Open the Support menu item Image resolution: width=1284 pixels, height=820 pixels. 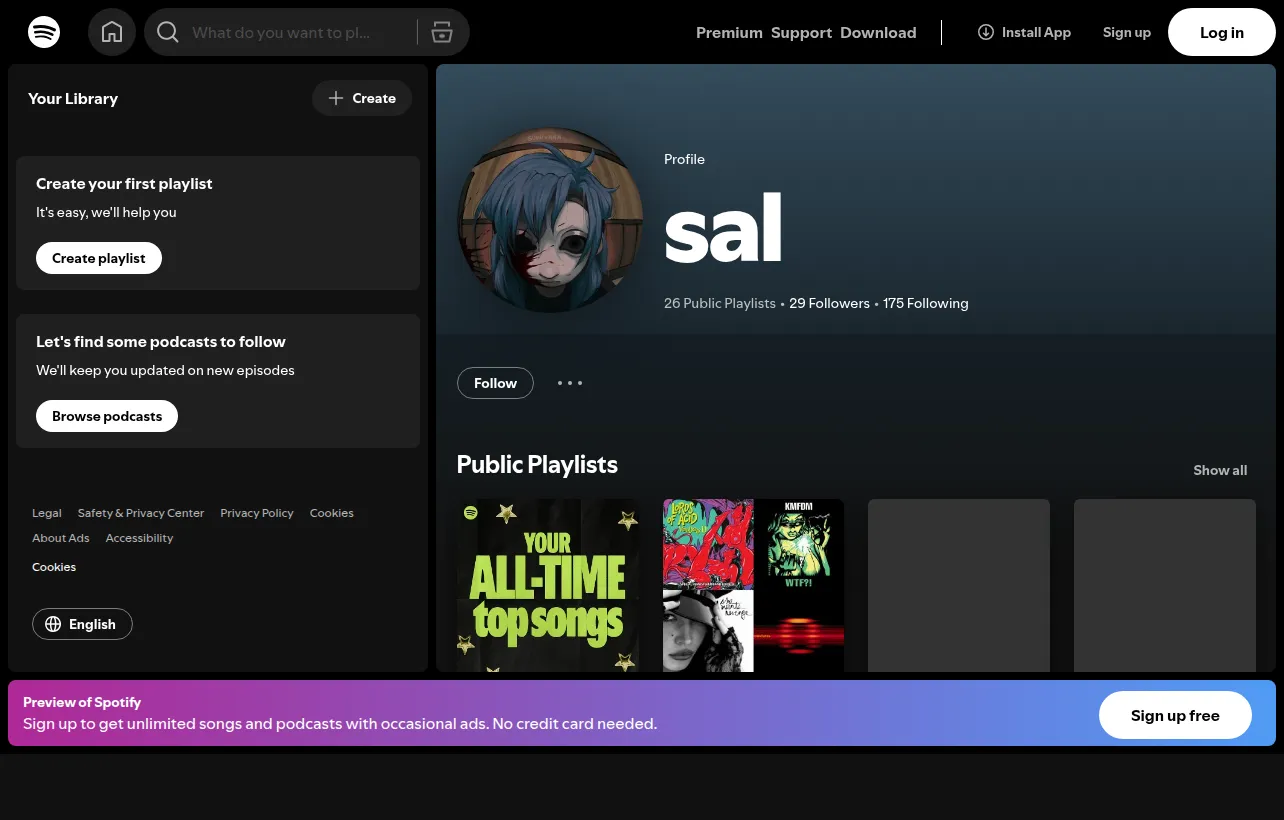pyautogui.click(x=801, y=32)
